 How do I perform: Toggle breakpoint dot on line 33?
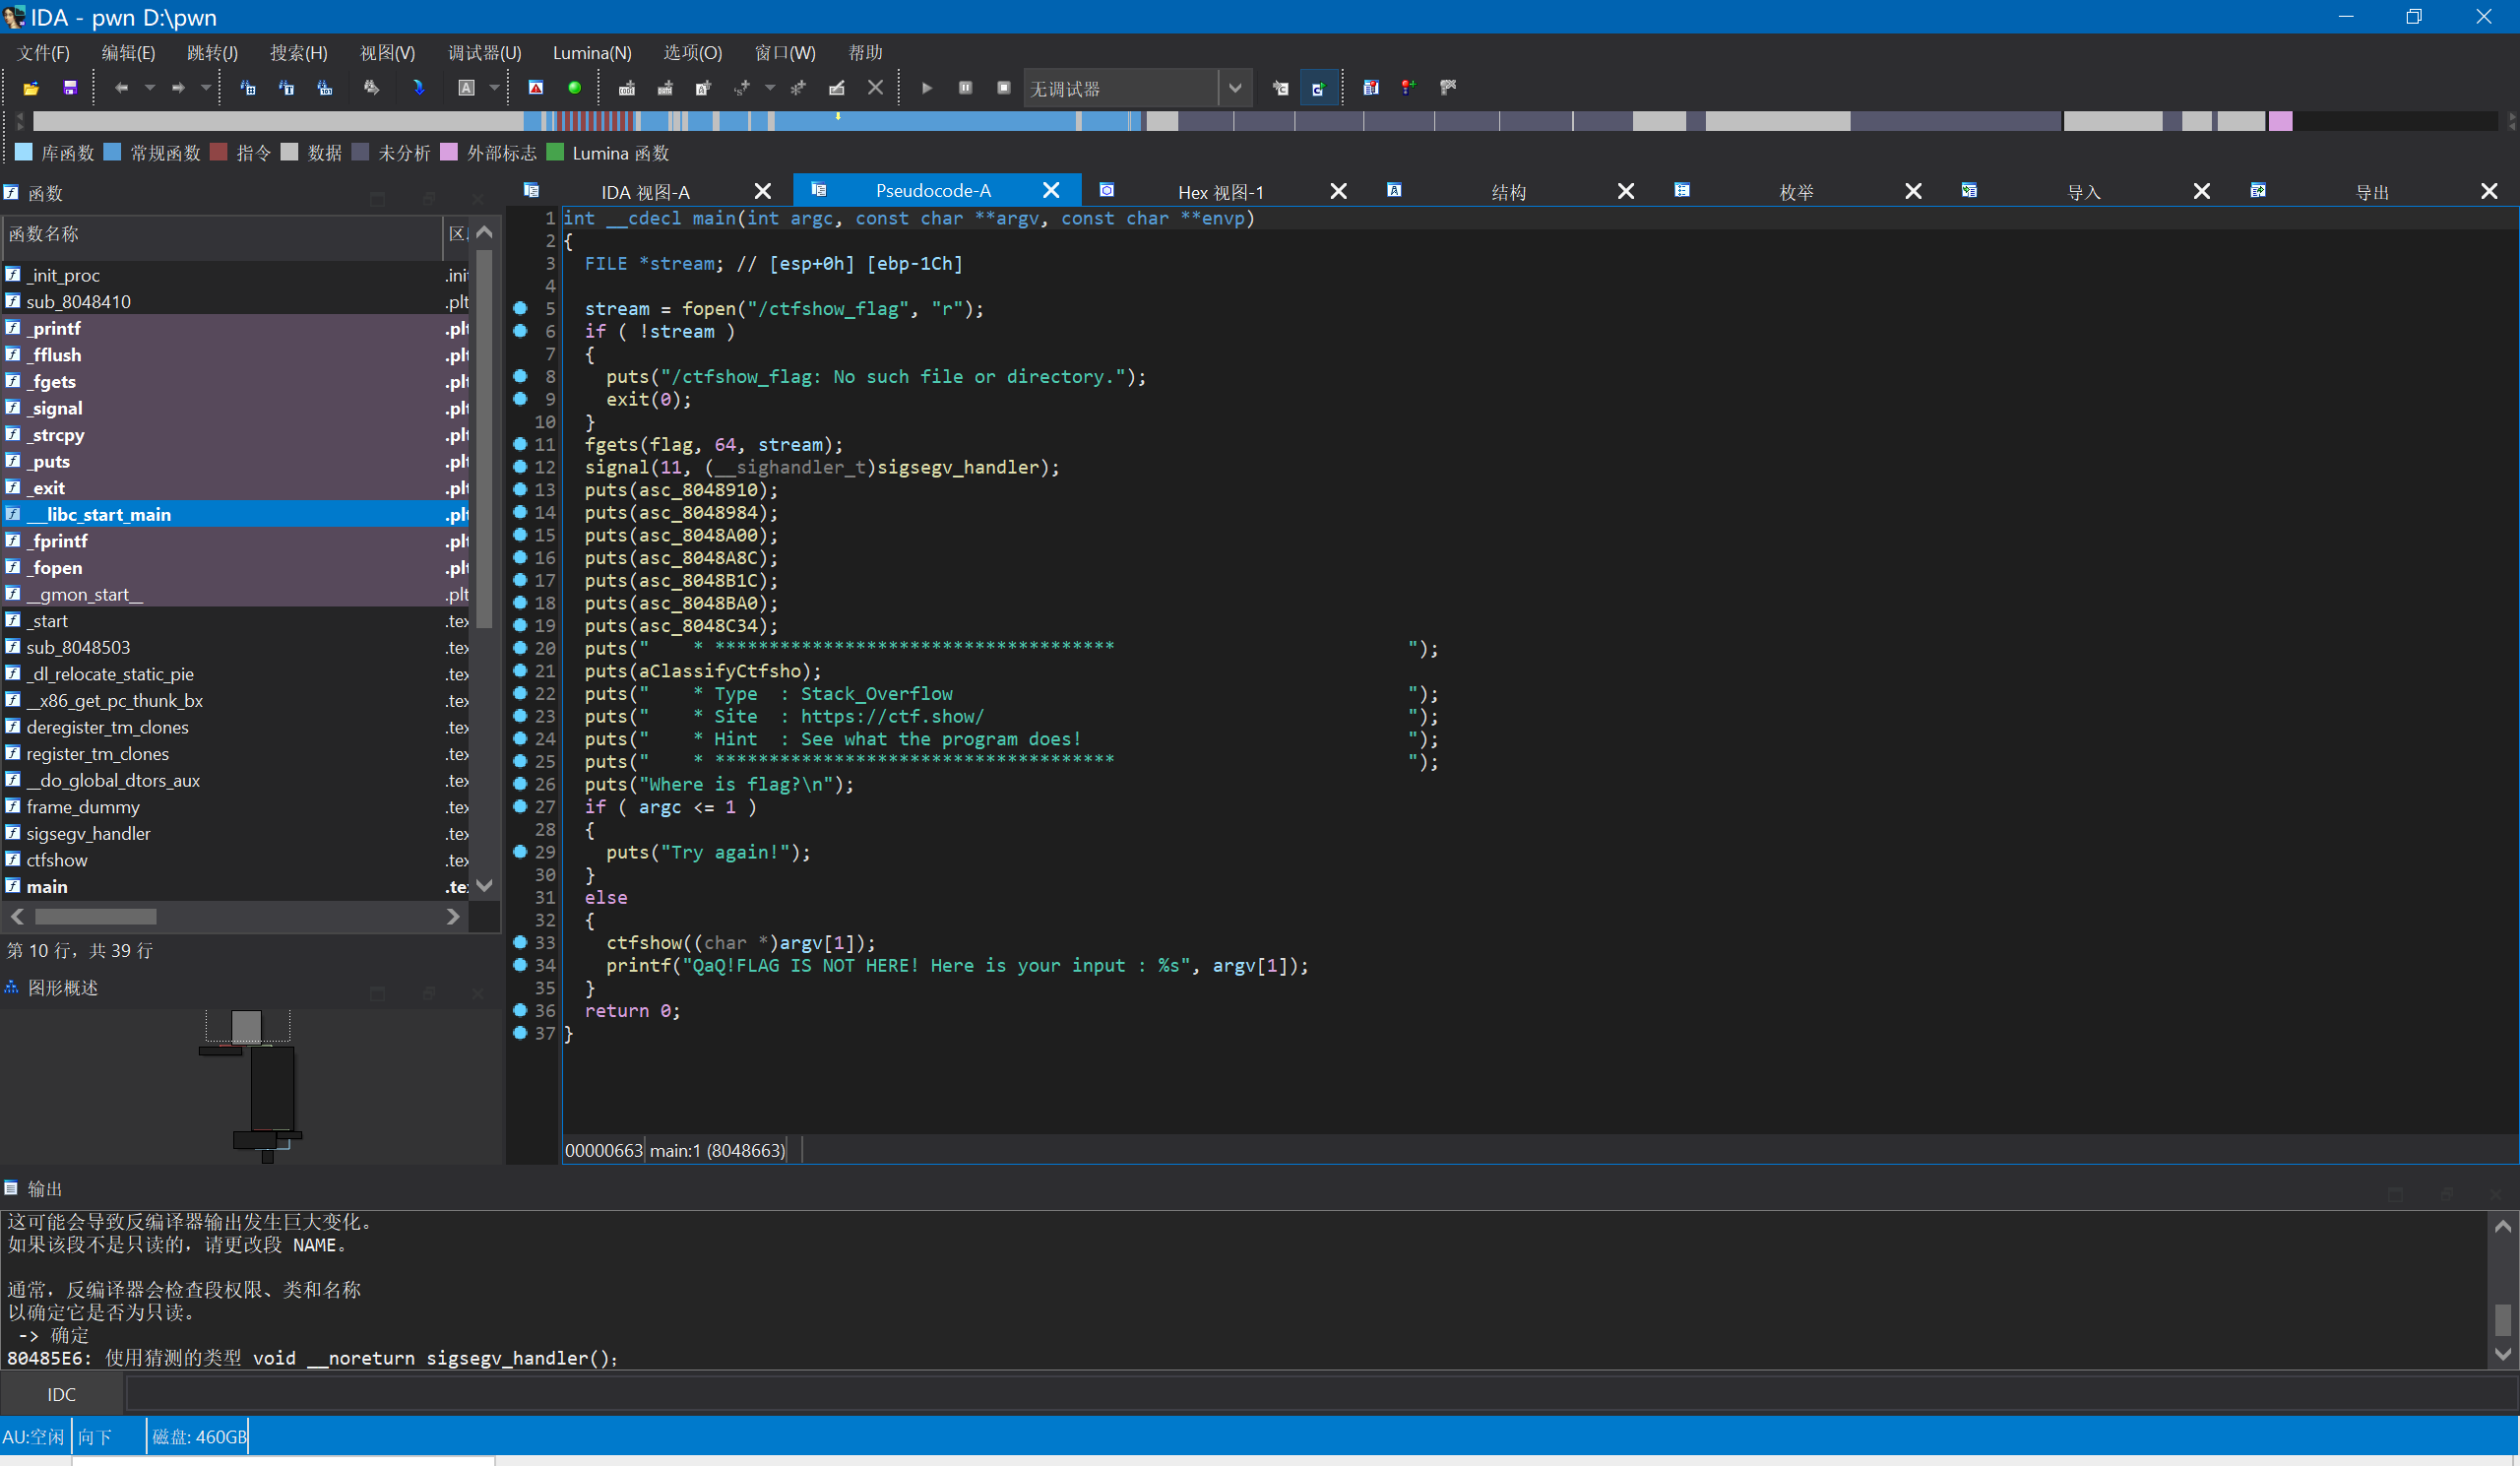coord(520,942)
